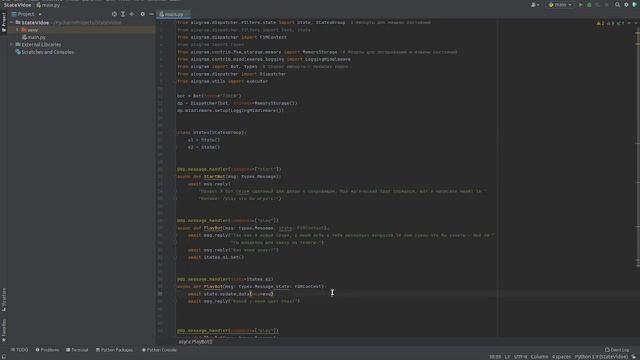Open the user account icon menu

point(534,5)
